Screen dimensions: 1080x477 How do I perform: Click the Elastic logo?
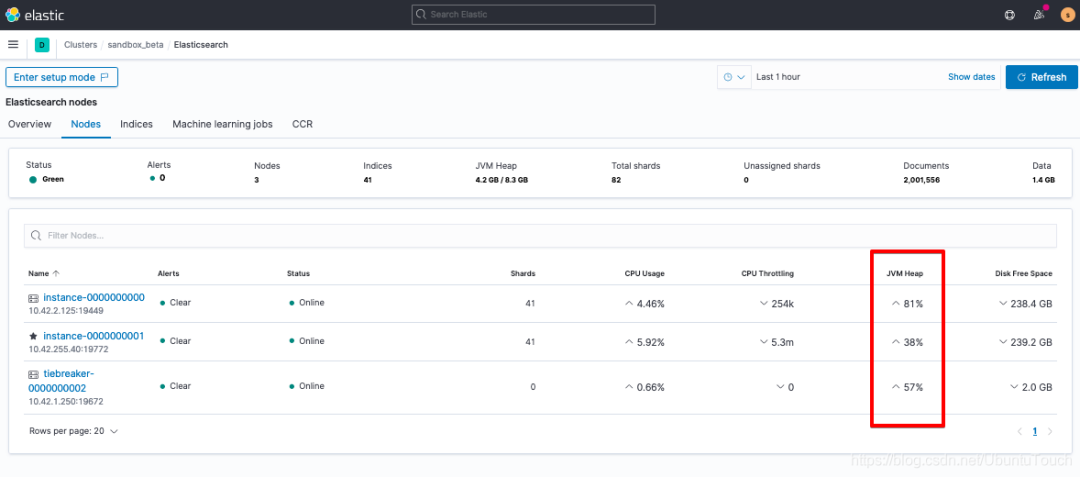(x=33, y=14)
